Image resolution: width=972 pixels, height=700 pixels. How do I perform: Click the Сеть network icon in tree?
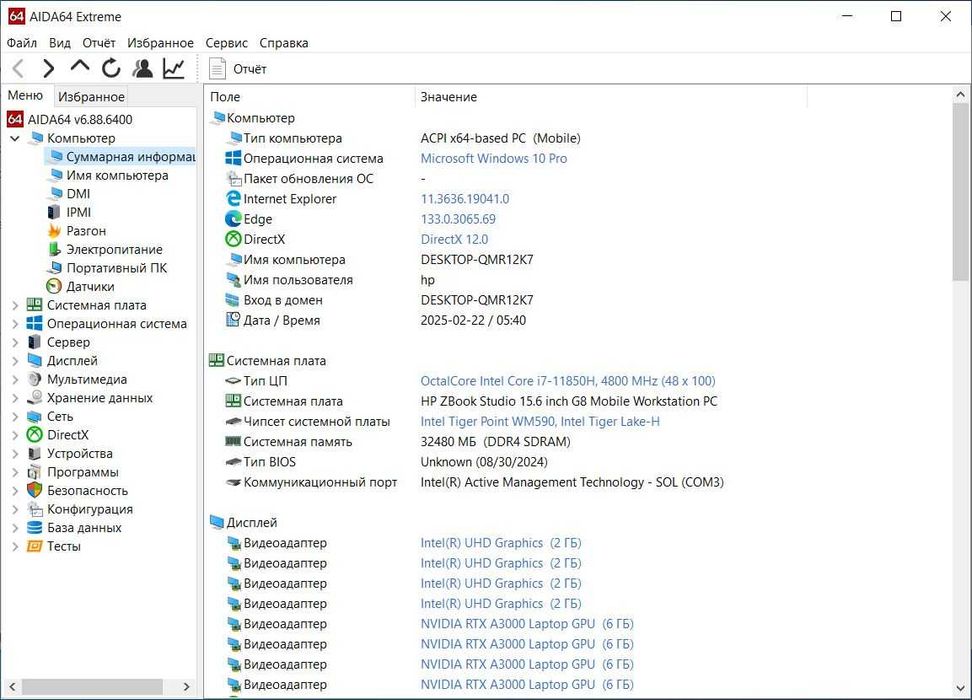(35, 417)
